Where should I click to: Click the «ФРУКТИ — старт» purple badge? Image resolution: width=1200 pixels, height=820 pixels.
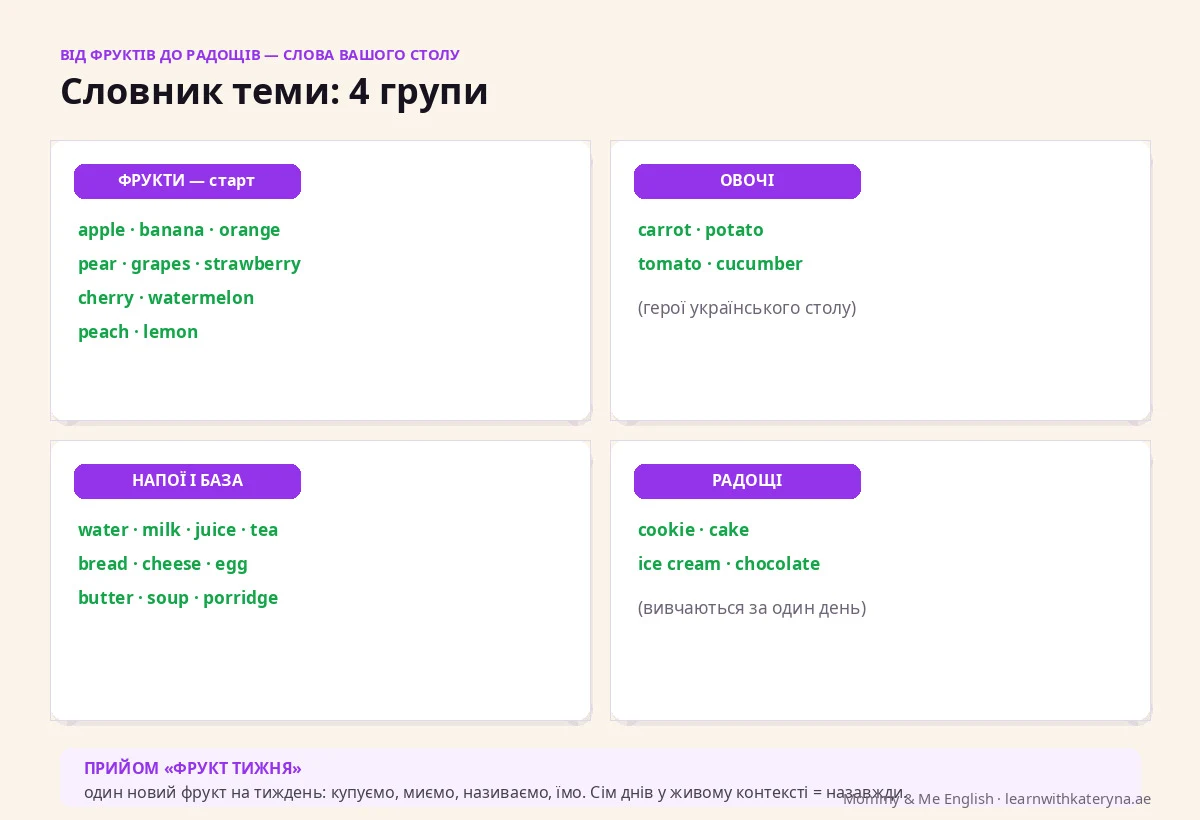coord(187,181)
